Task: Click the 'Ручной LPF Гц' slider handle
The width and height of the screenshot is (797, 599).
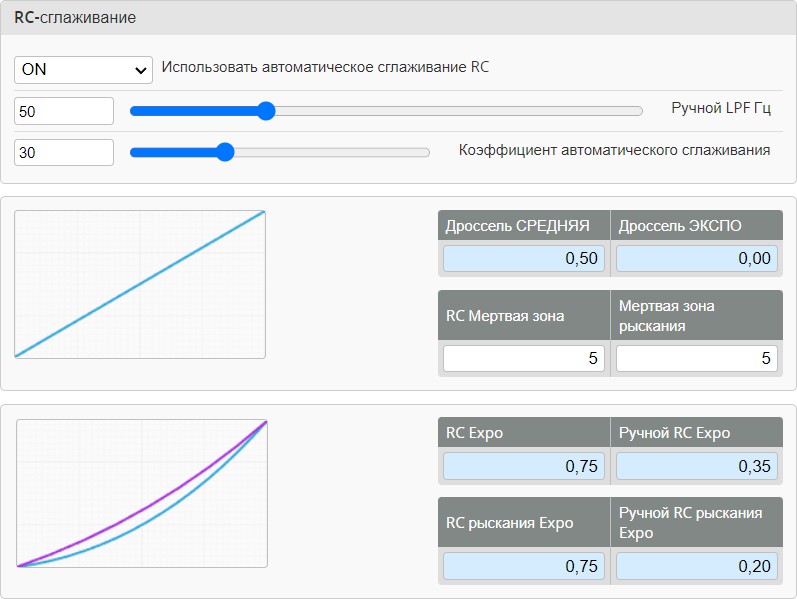Action: [265, 111]
